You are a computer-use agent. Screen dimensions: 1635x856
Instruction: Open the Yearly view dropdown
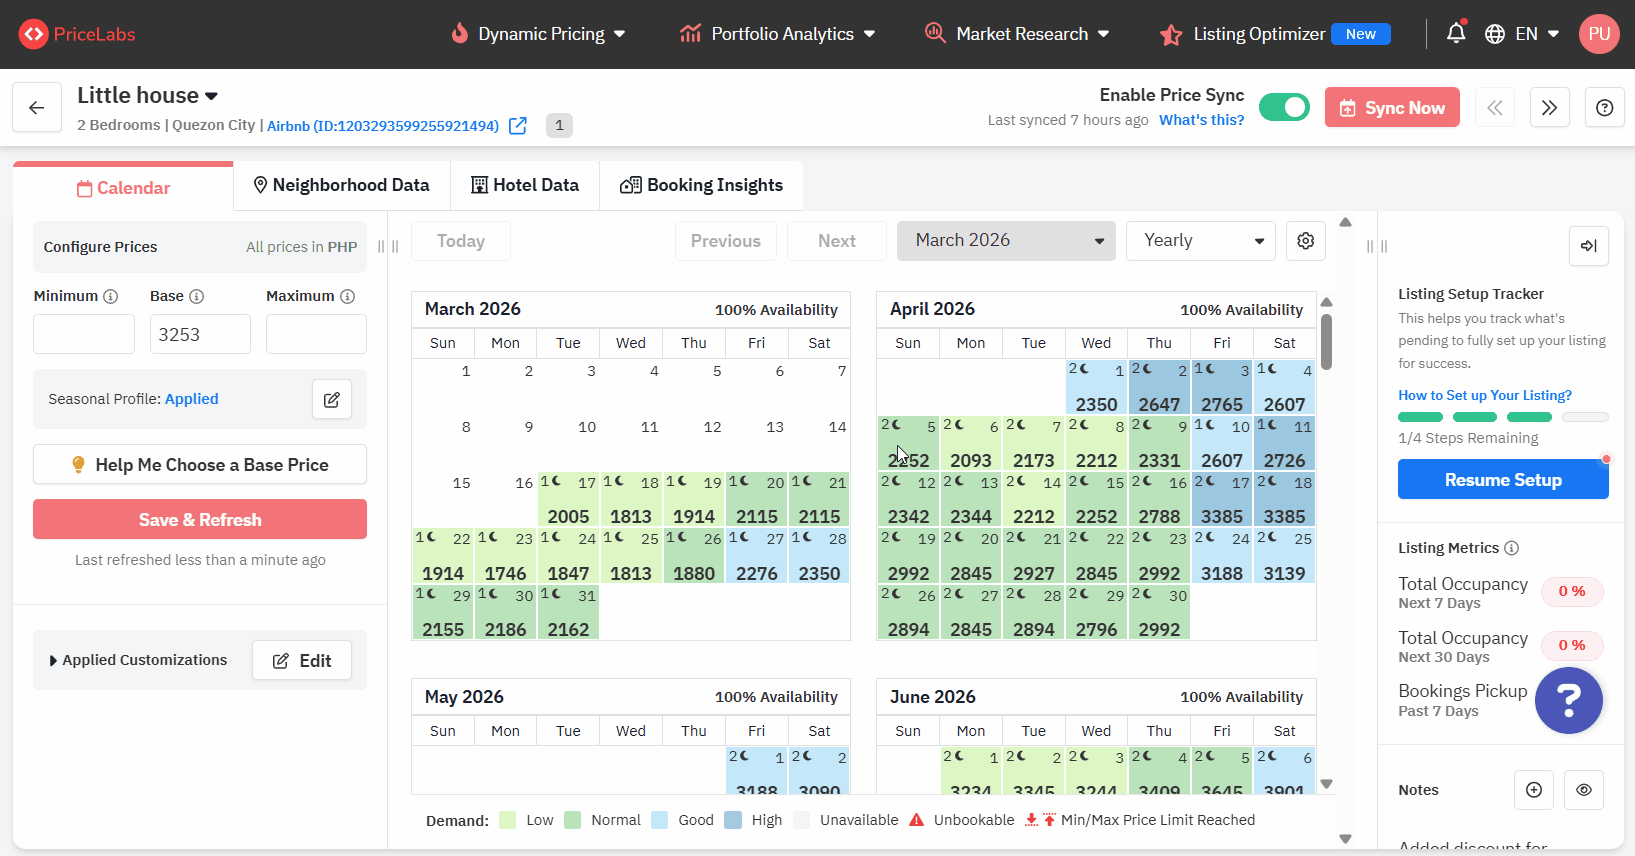1200,241
